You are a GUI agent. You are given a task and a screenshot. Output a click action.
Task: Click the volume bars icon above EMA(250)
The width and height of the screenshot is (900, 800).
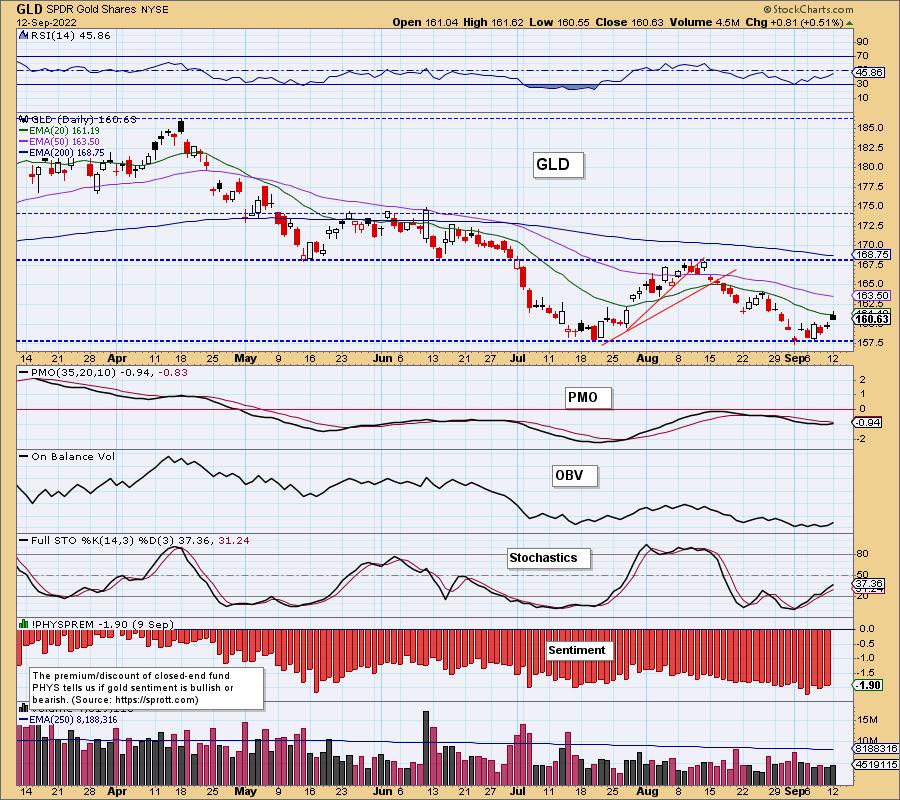coord(24,708)
